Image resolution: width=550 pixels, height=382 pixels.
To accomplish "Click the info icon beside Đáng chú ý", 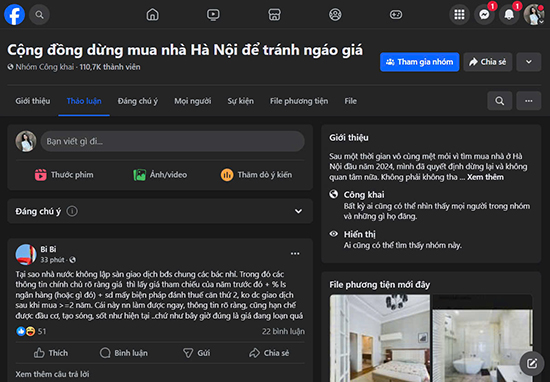I will tap(72, 211).
